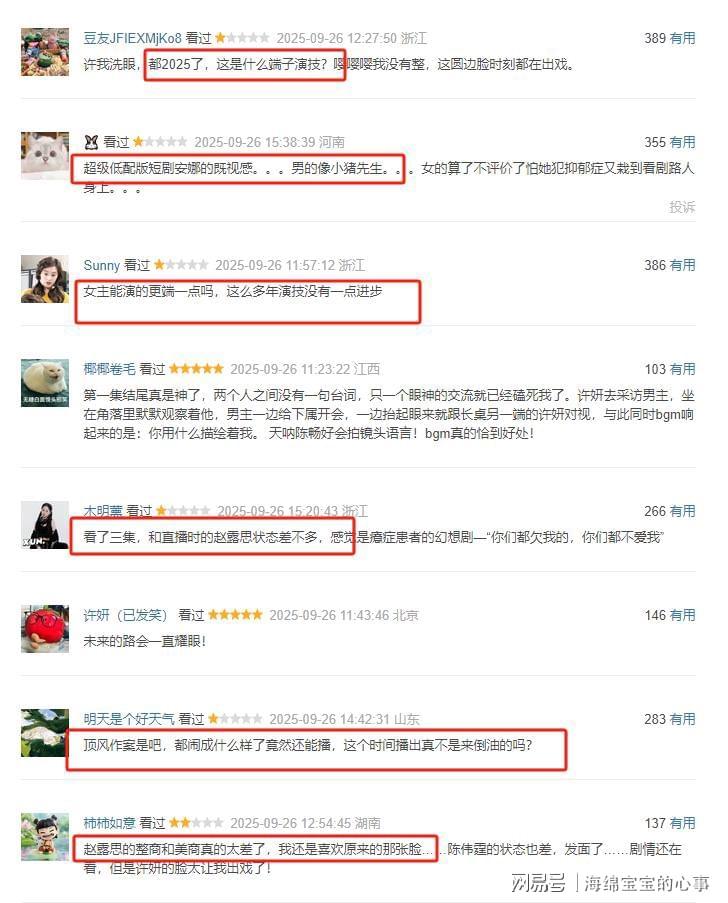
Task: Open username link 豆友JFIEXMjKo8
Action: (x=132, y=38)
